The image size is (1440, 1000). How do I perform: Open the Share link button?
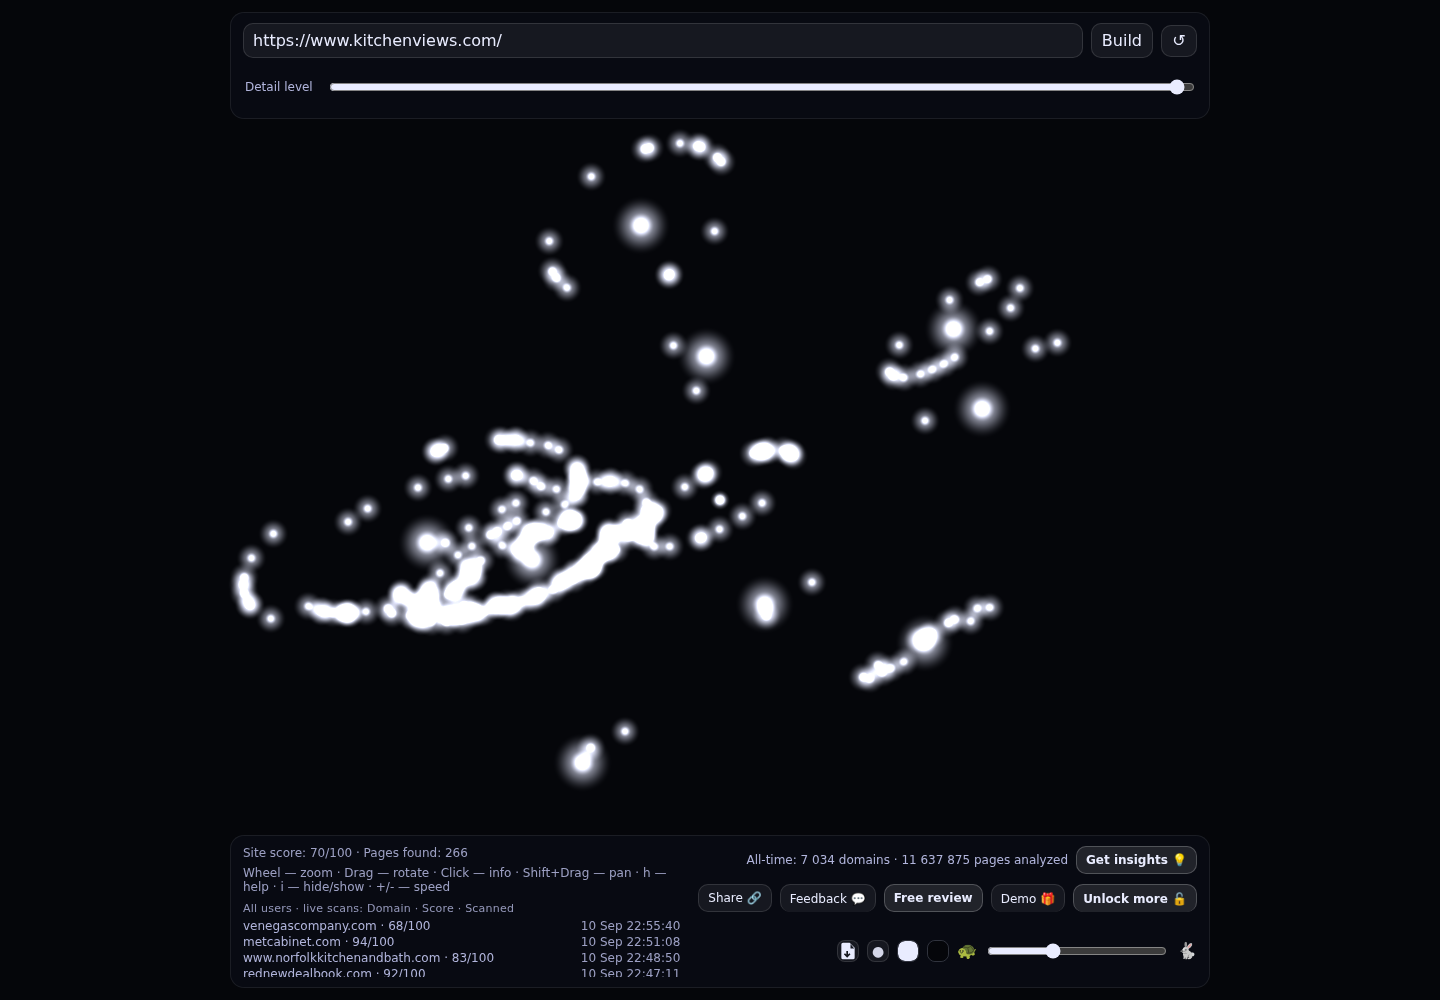pos(735,898)
